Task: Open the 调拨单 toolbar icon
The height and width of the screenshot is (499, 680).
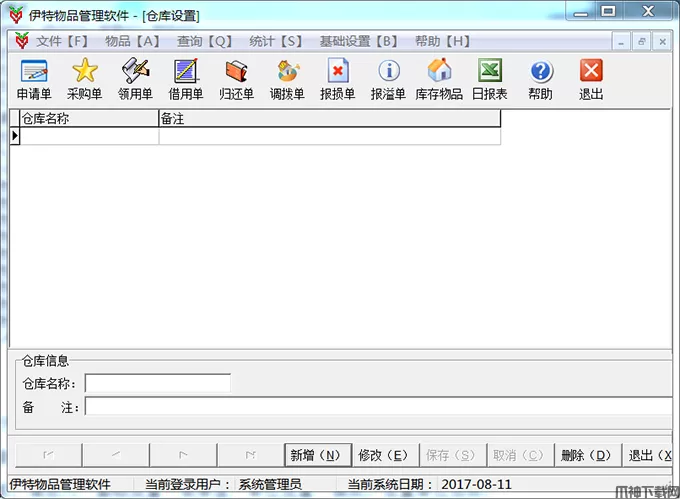Action: 287,79
